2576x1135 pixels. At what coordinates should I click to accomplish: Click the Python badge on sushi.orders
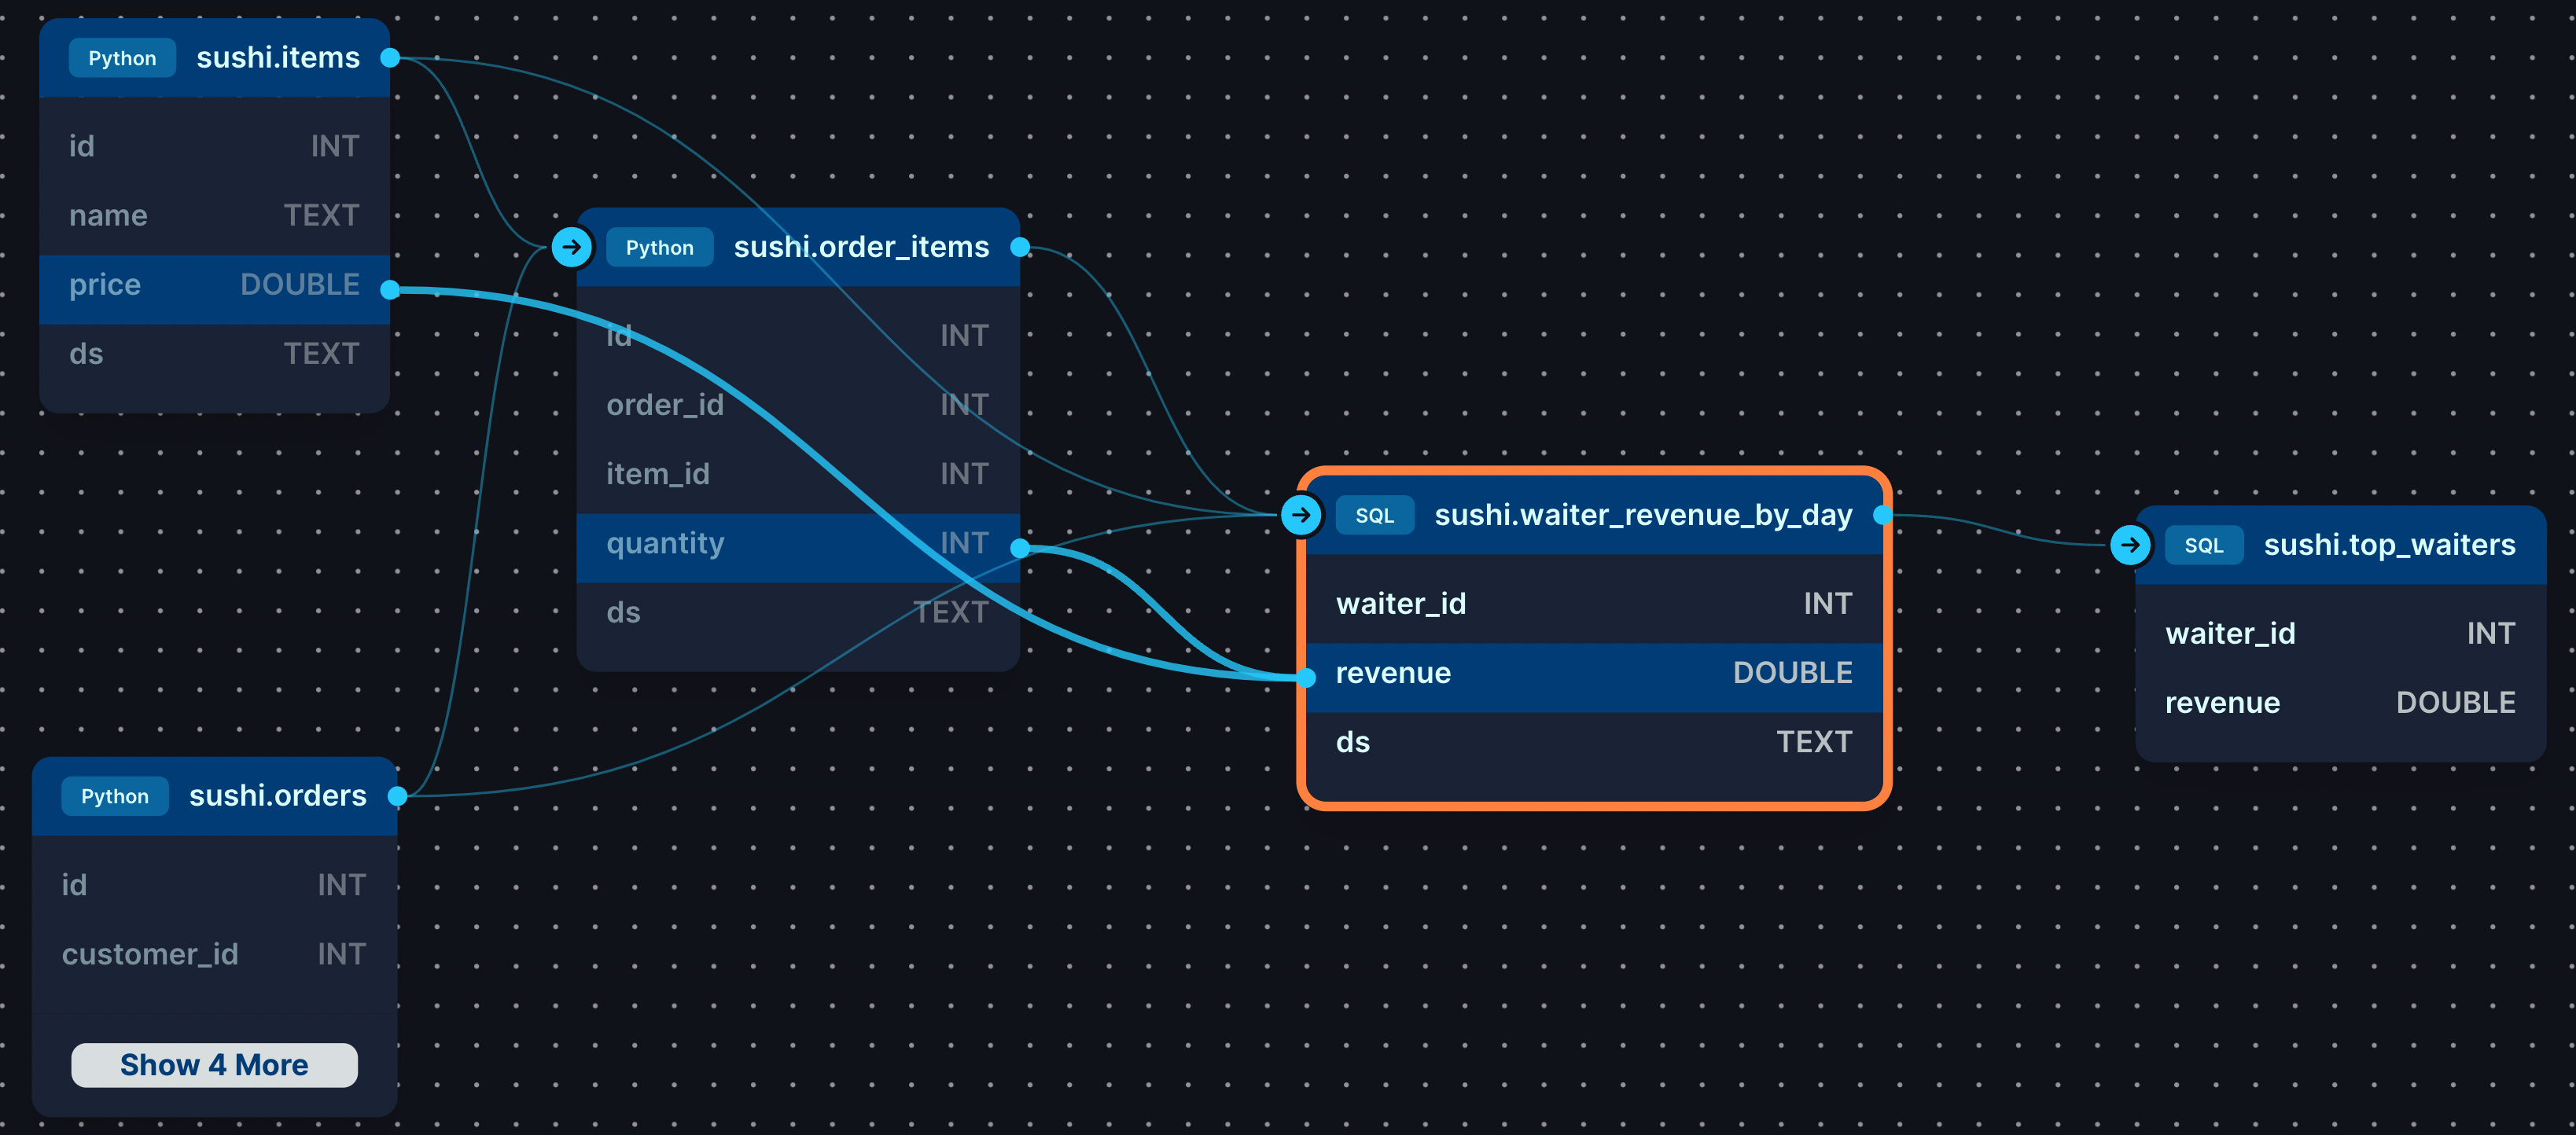point(115,796)
